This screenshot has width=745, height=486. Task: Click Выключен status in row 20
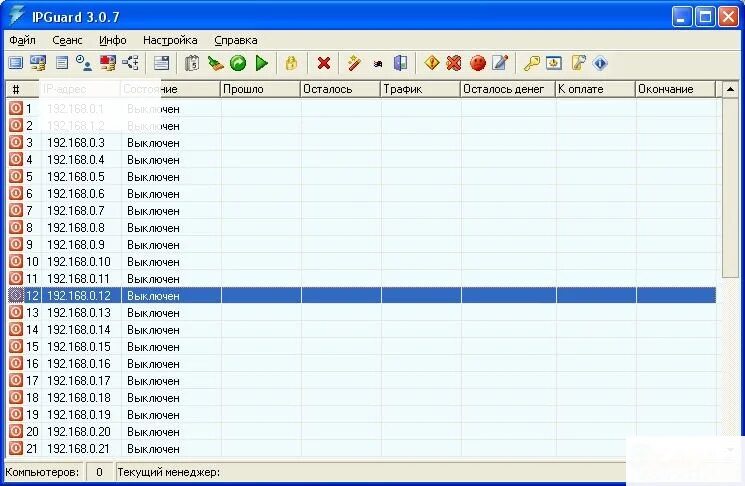[153, 432]
